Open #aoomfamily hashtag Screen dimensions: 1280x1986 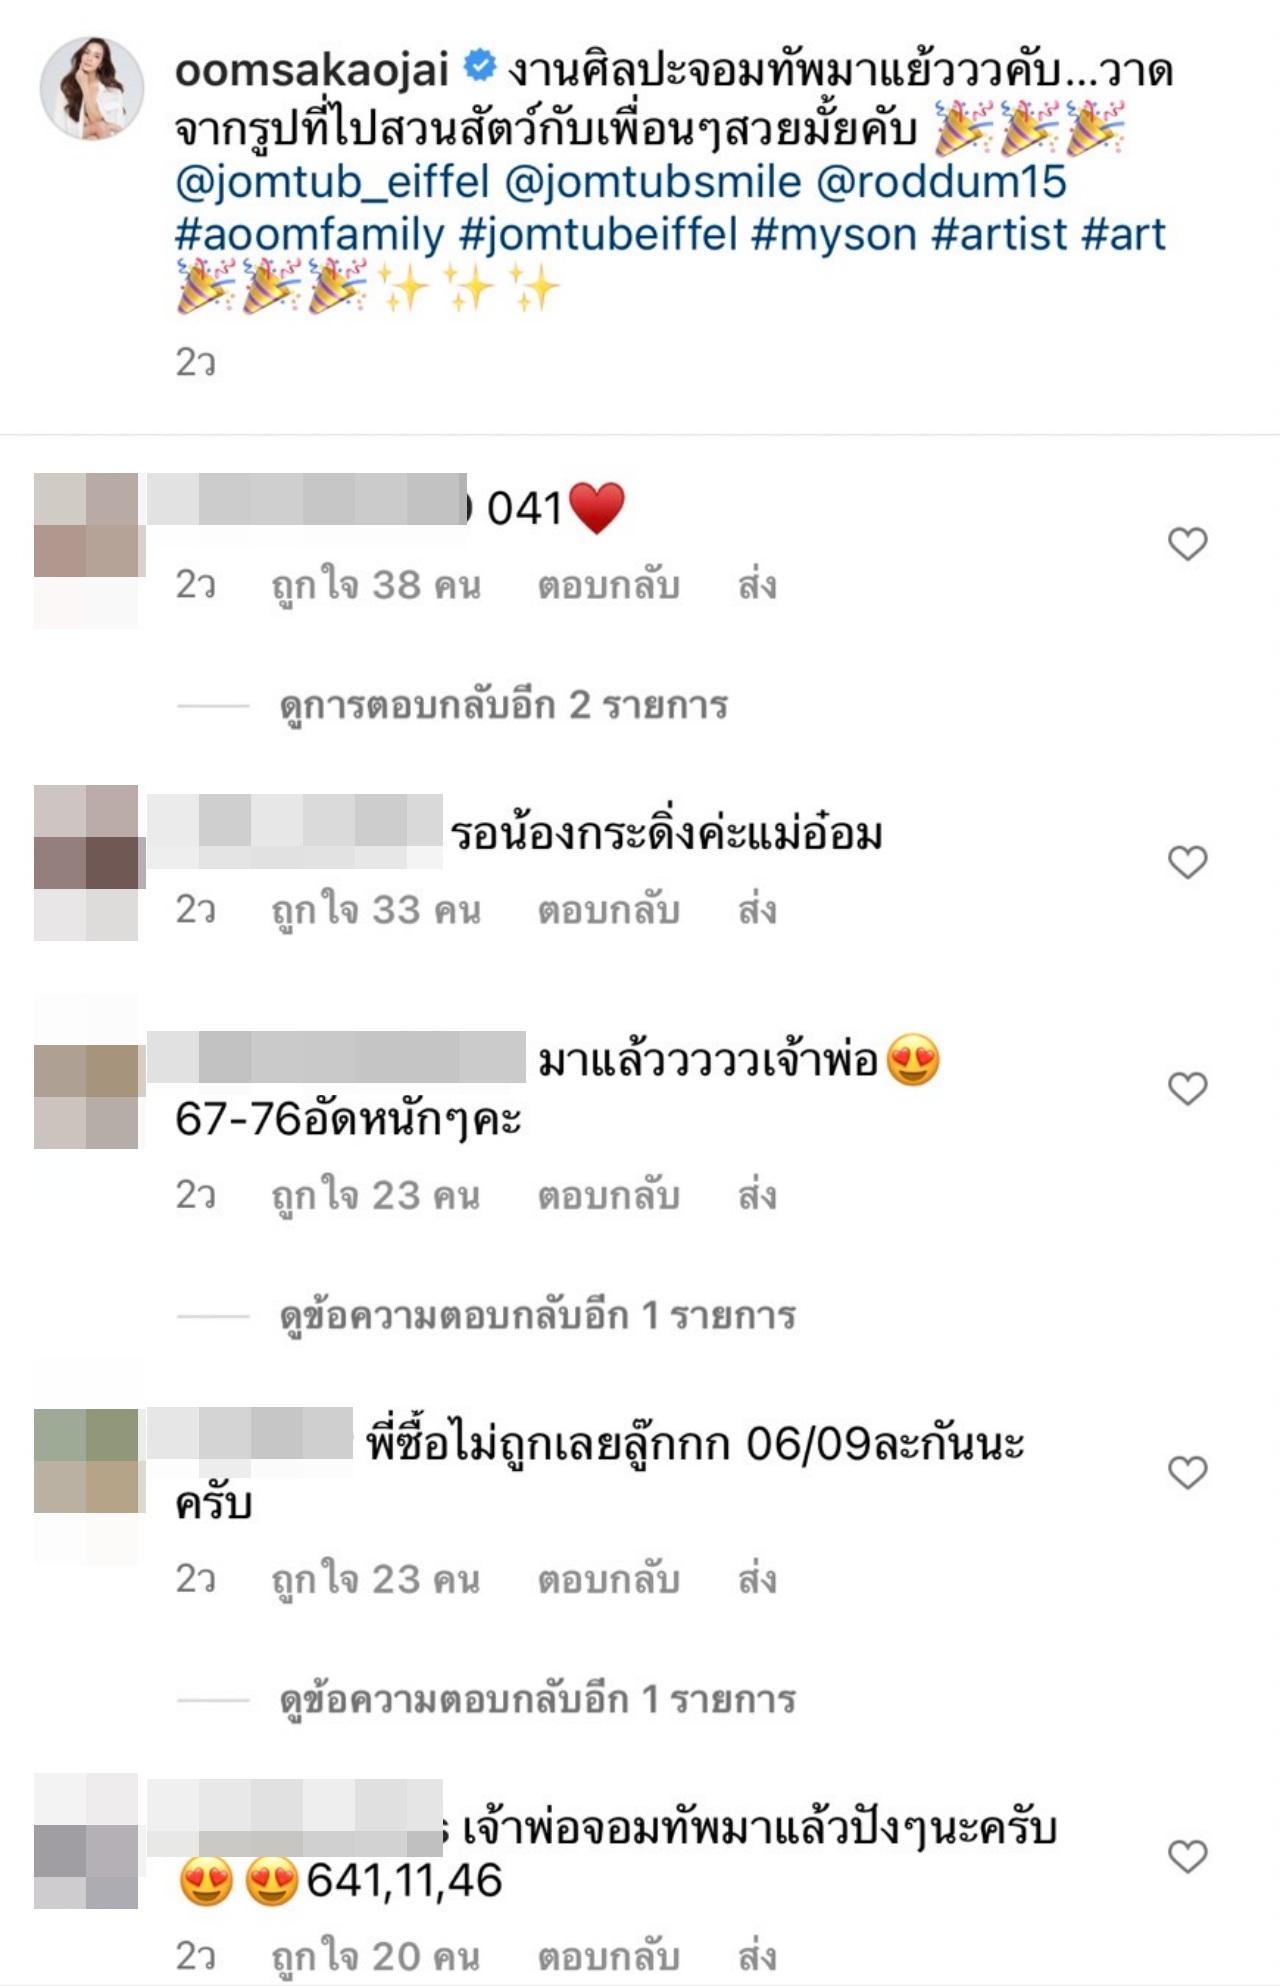tap(309, 235)
